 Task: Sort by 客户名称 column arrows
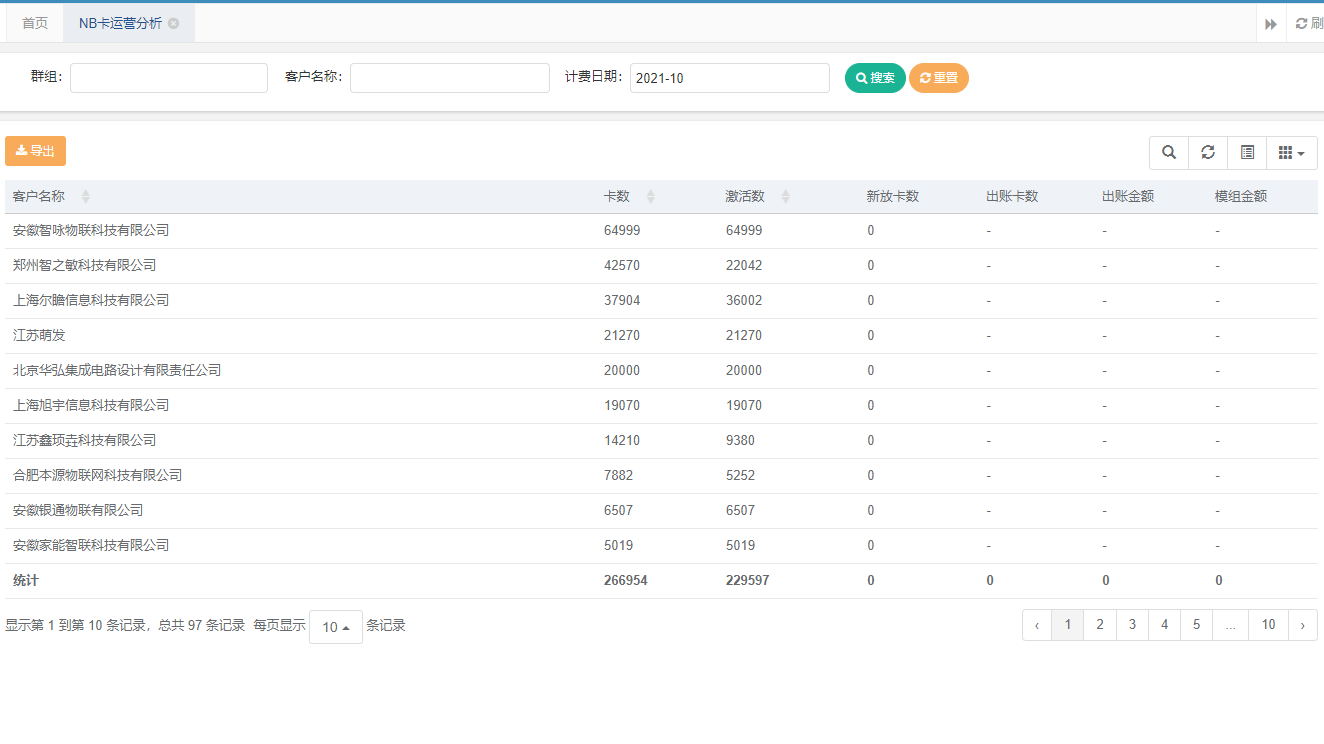(86, 197)
